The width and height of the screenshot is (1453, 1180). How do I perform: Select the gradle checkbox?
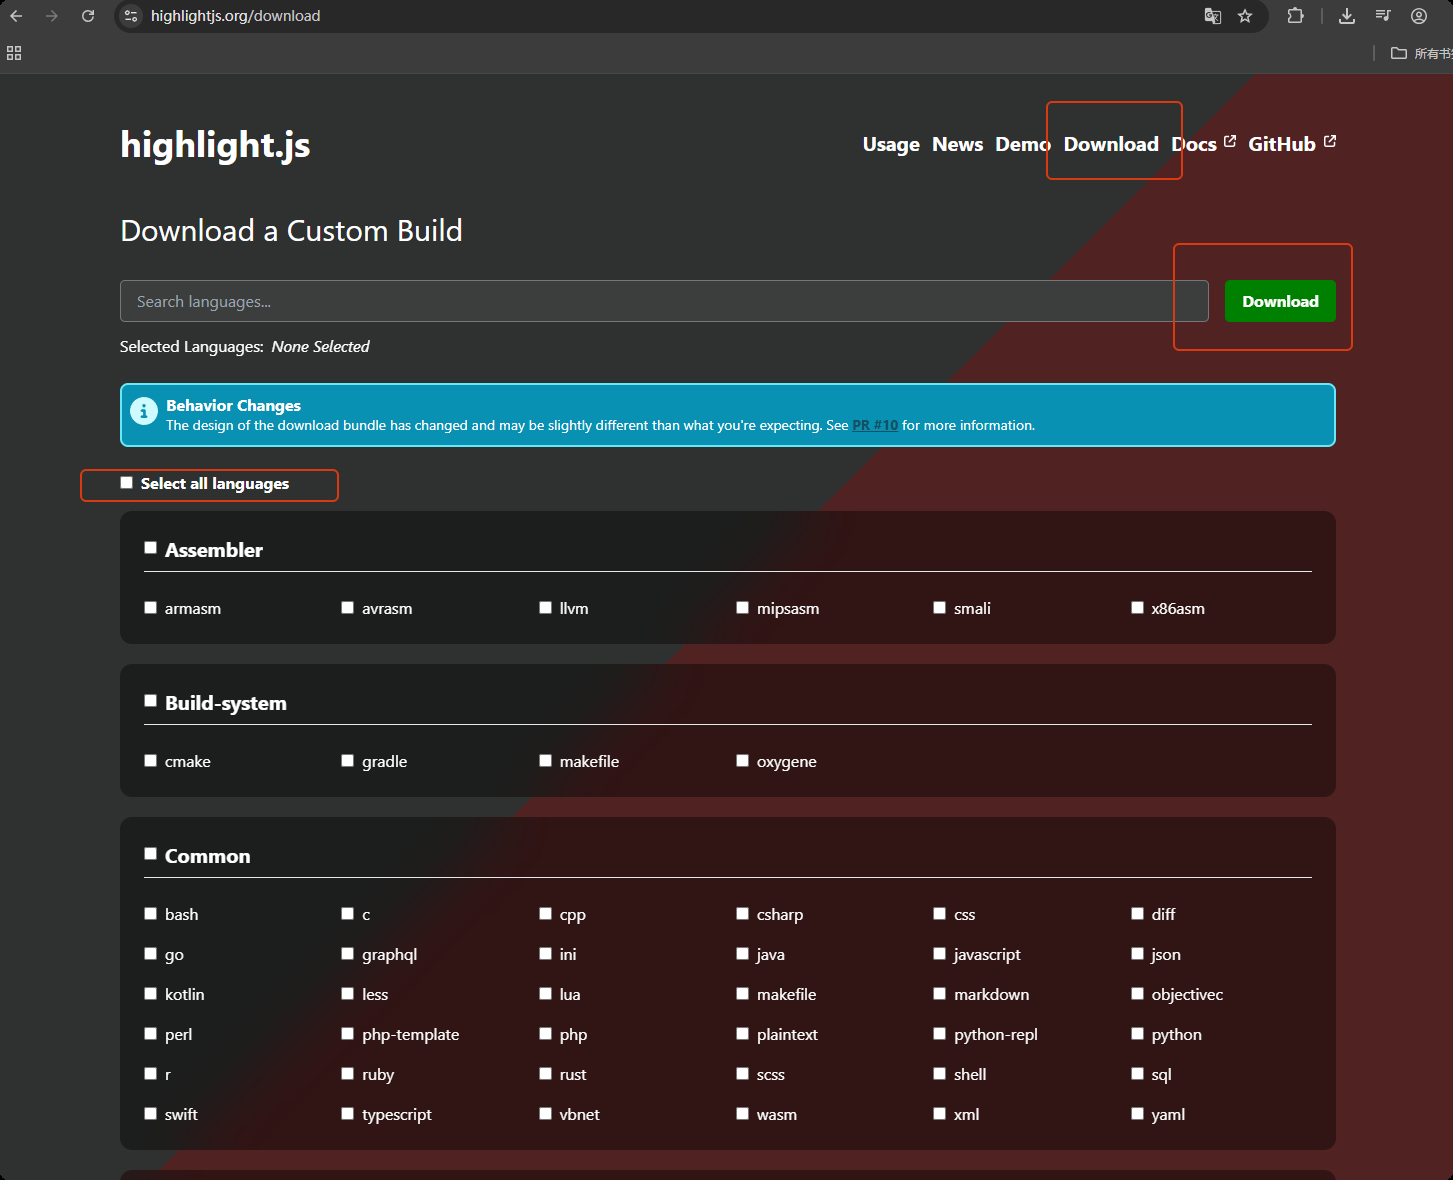point(348,761)
